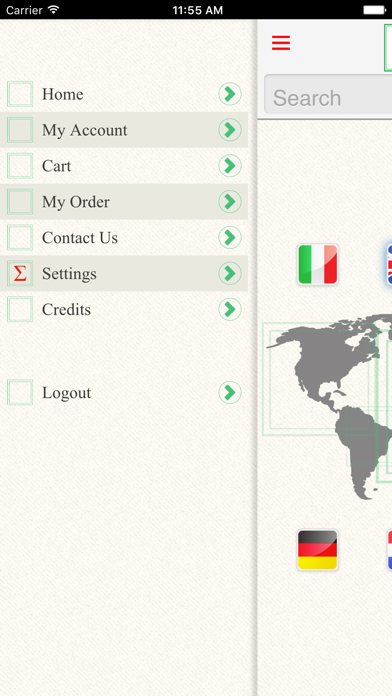Click the red sigma icon beside Settings
This screenshot has width=392, height=696.
click(x=20, y=273)
